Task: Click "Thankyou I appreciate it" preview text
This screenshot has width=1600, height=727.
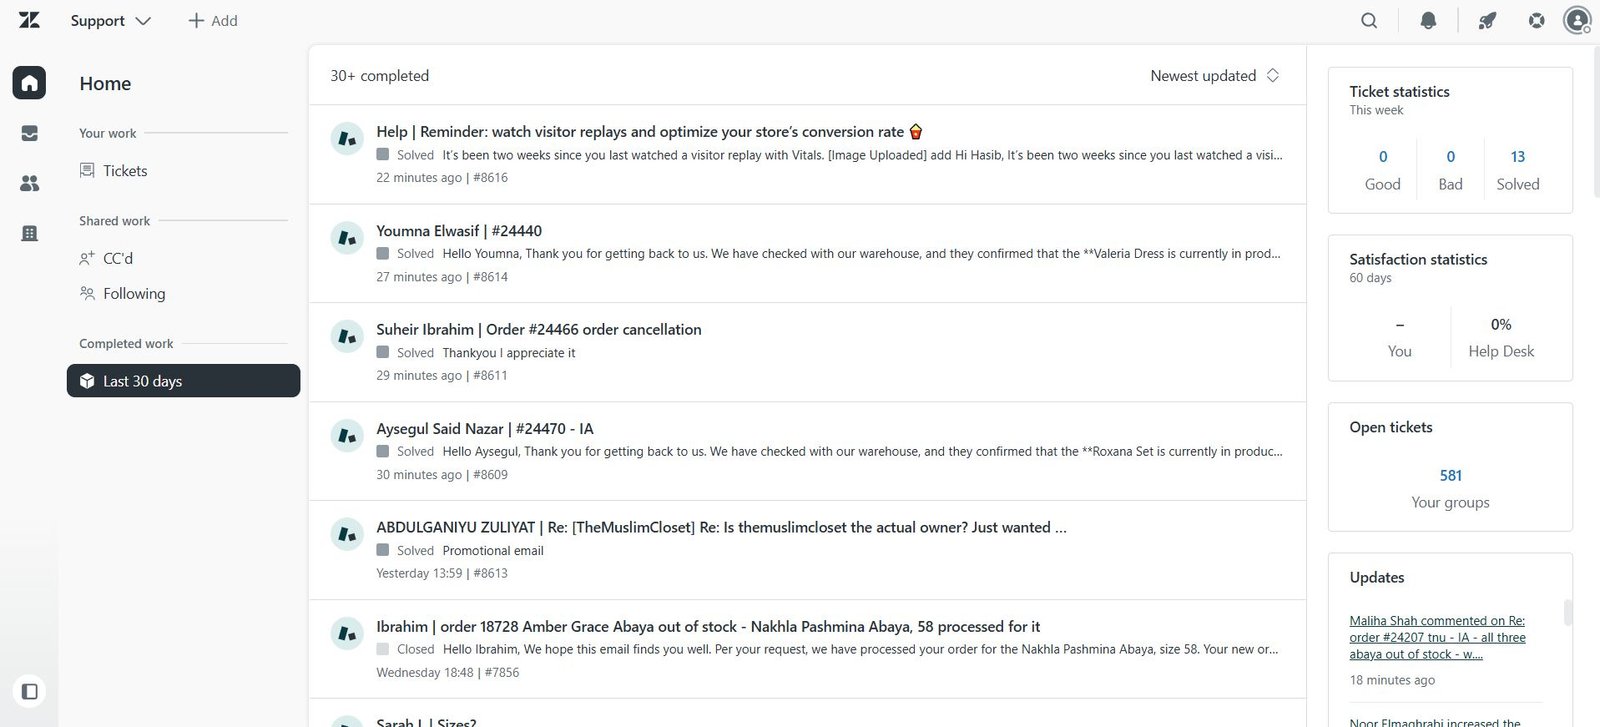Action: (x=509, y=353)
